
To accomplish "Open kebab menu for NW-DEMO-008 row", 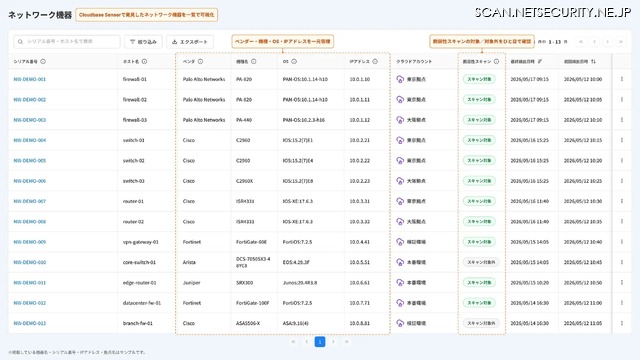I will (622, 222).
